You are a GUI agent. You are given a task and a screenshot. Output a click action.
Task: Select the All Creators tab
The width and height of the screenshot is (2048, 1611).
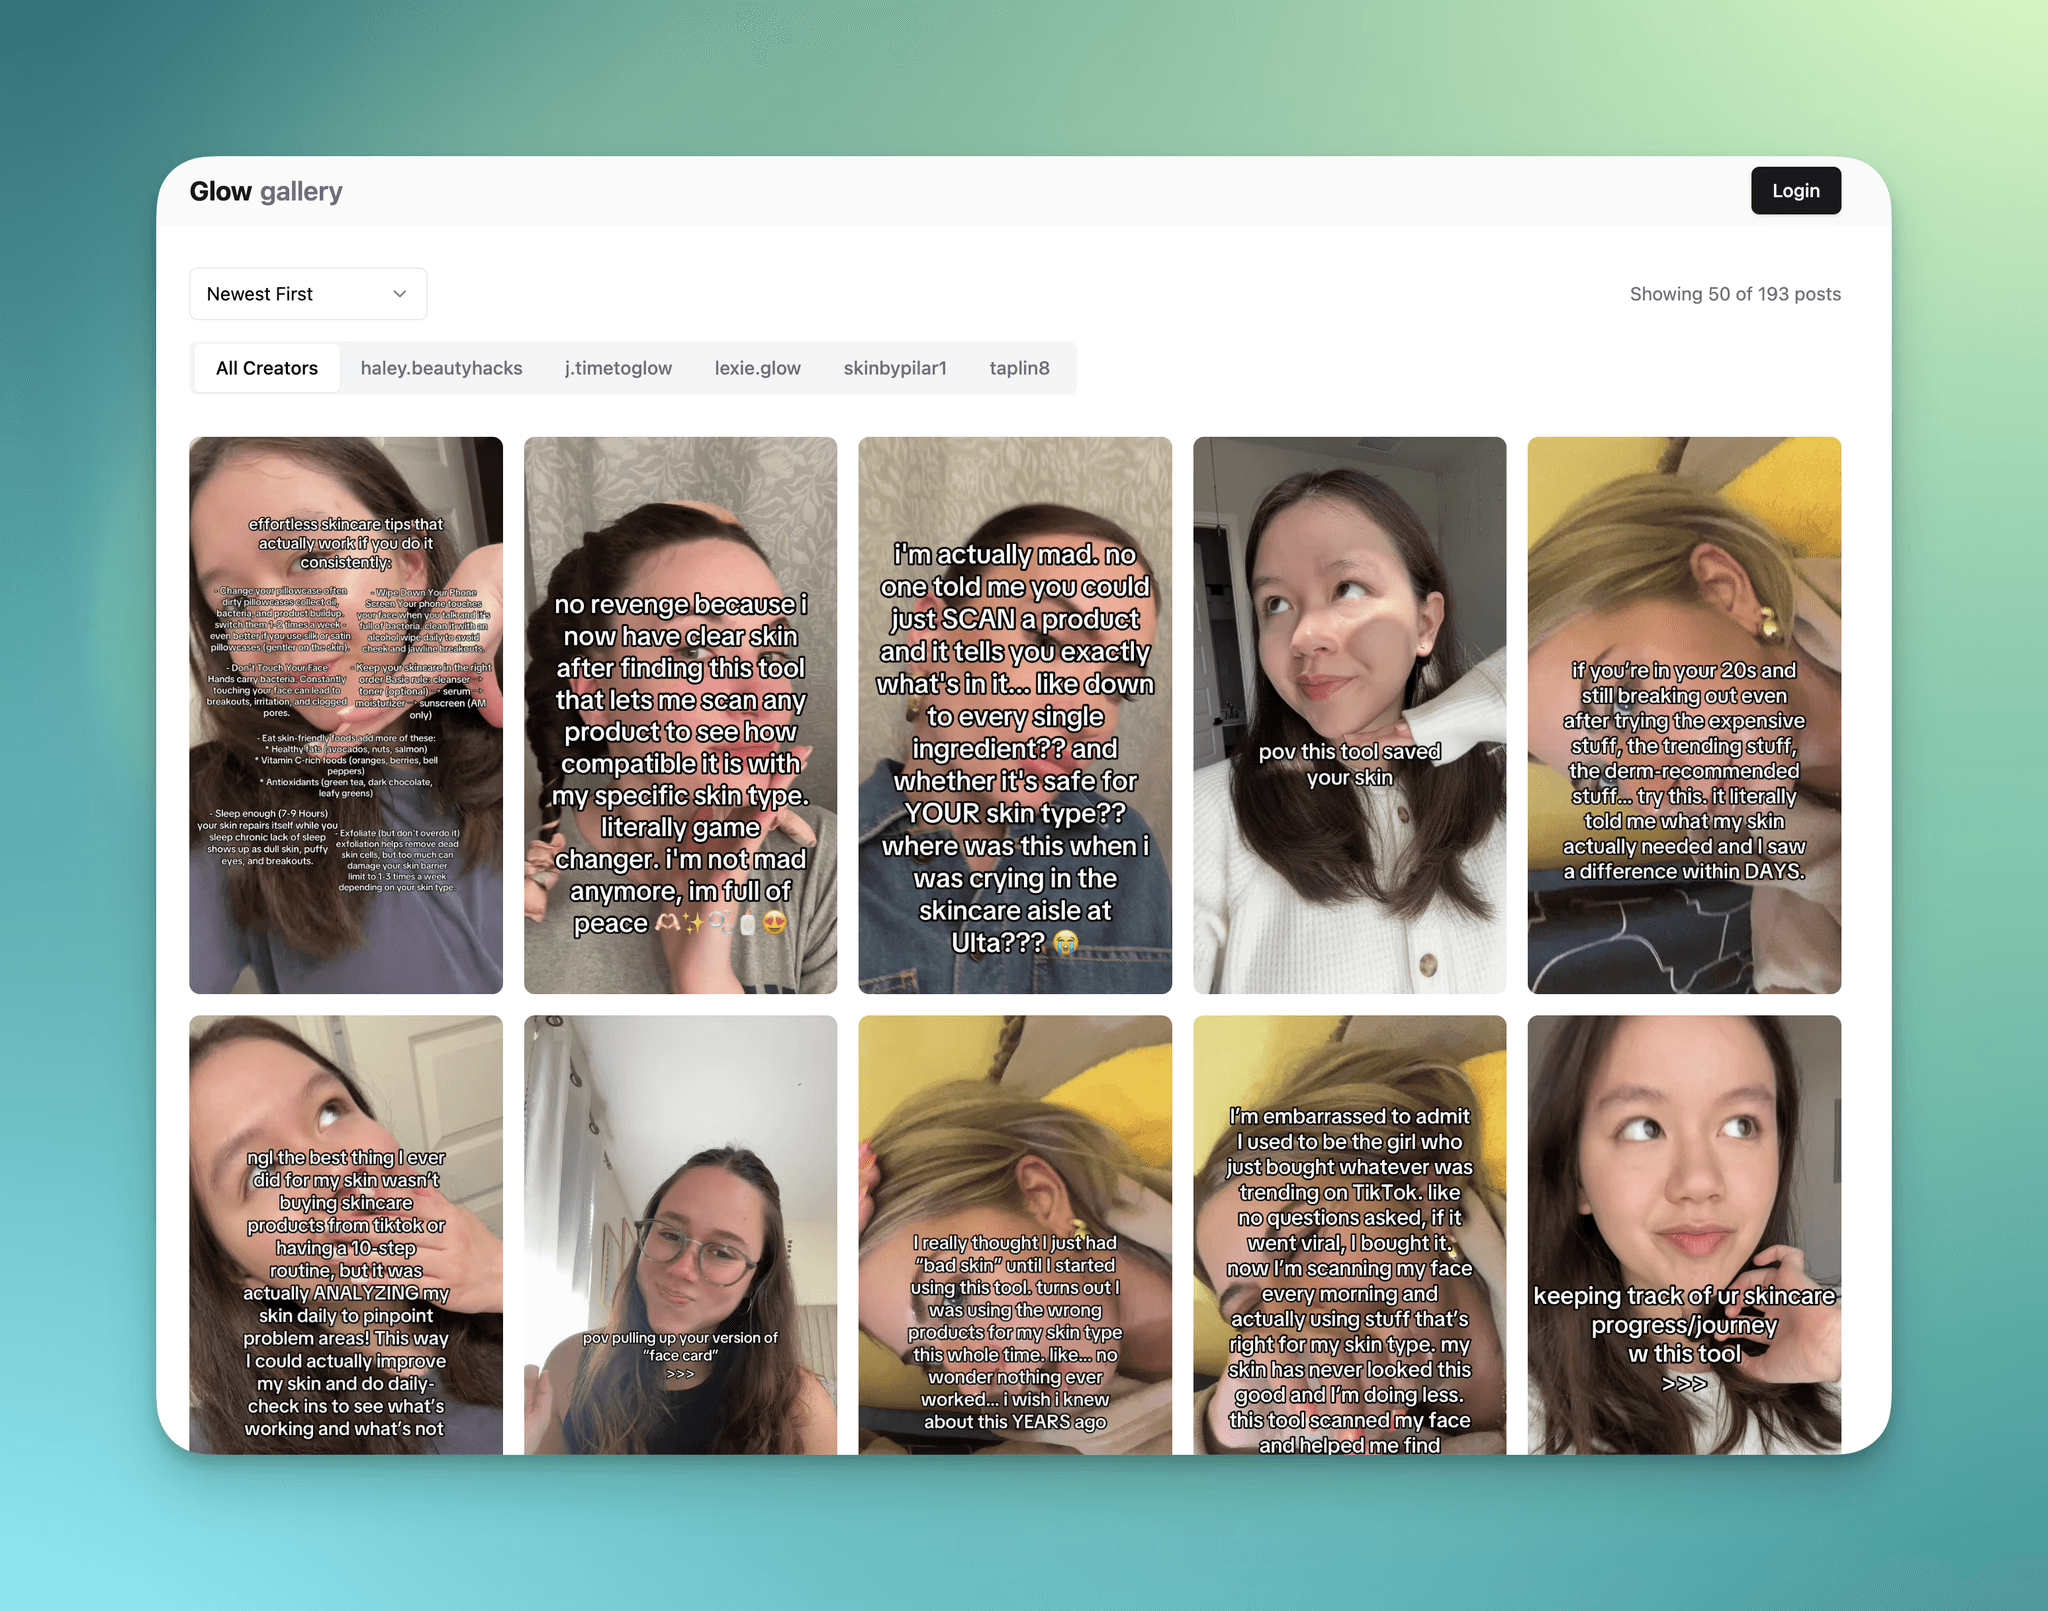coord(266,368)
